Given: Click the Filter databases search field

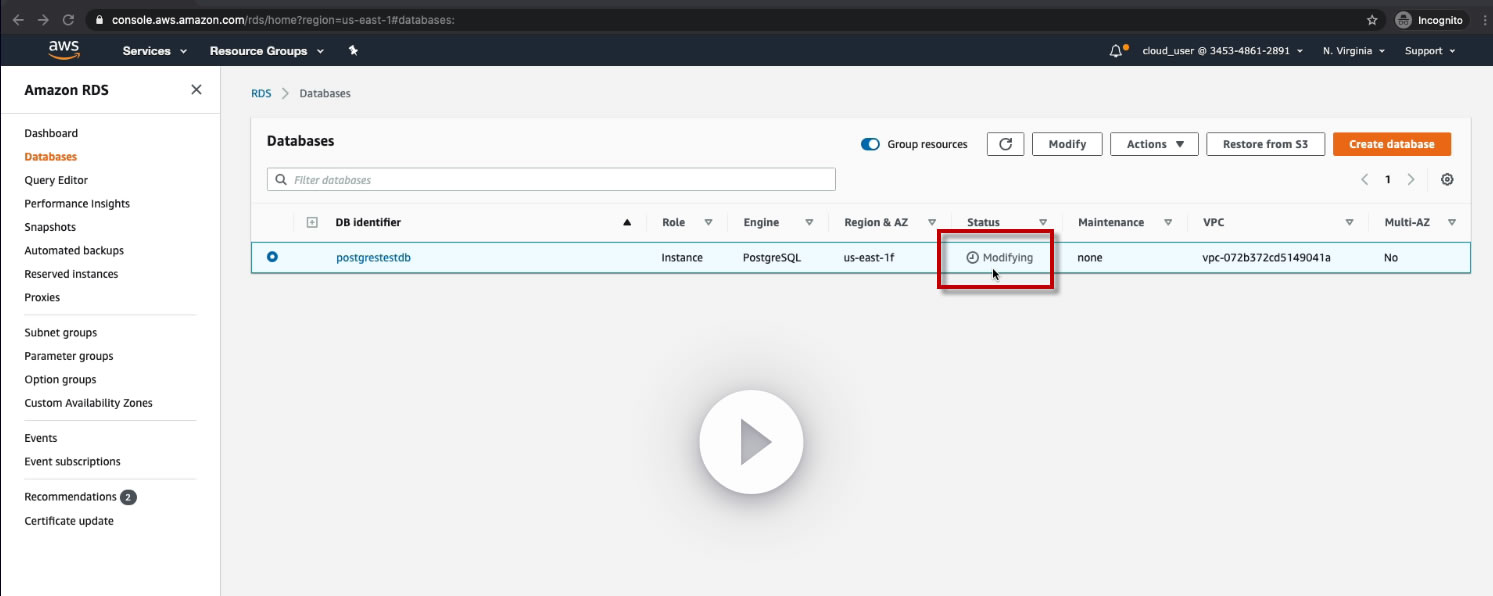Looking at the screenshot, I should point(551,180).
